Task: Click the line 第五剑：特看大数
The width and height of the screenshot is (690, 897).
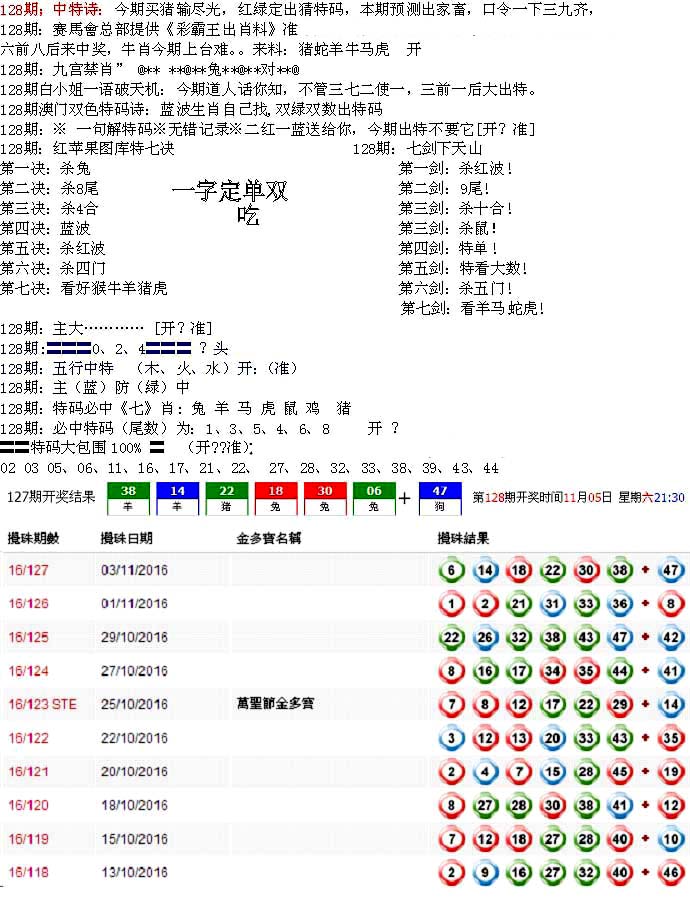Action: (x=463, y=268)
